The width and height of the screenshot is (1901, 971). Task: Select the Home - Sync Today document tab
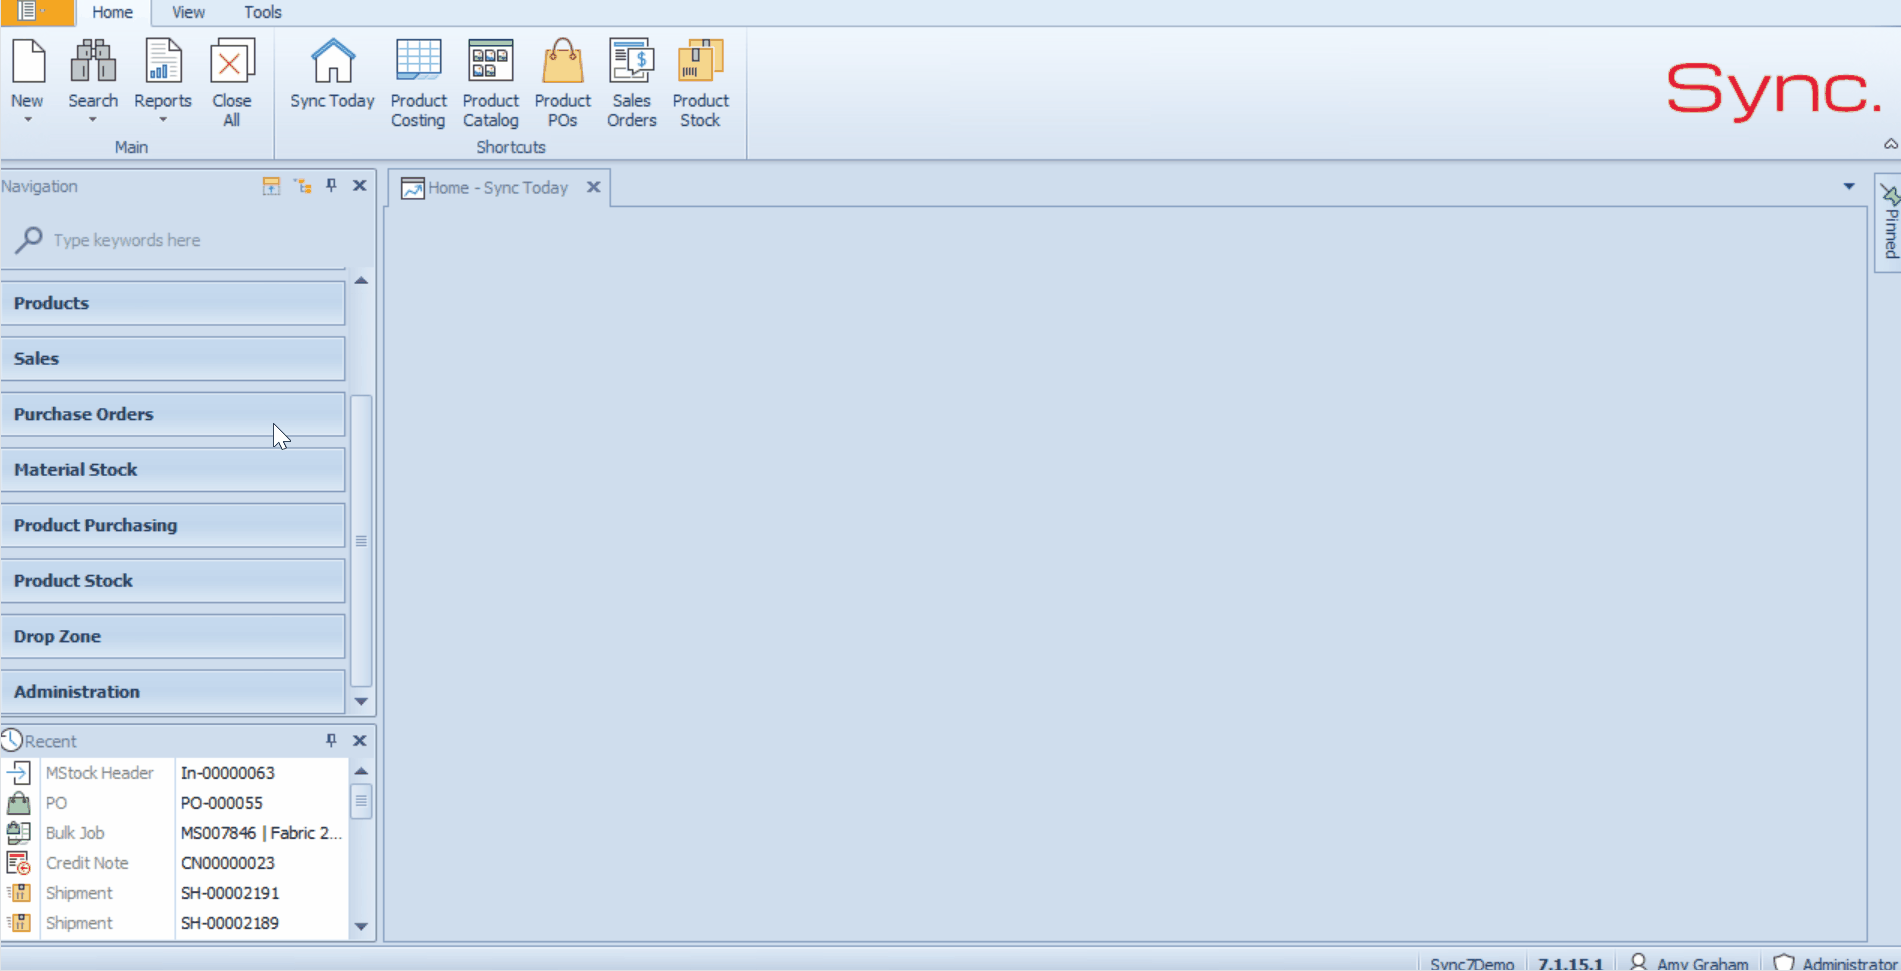(x=498, y=188)
